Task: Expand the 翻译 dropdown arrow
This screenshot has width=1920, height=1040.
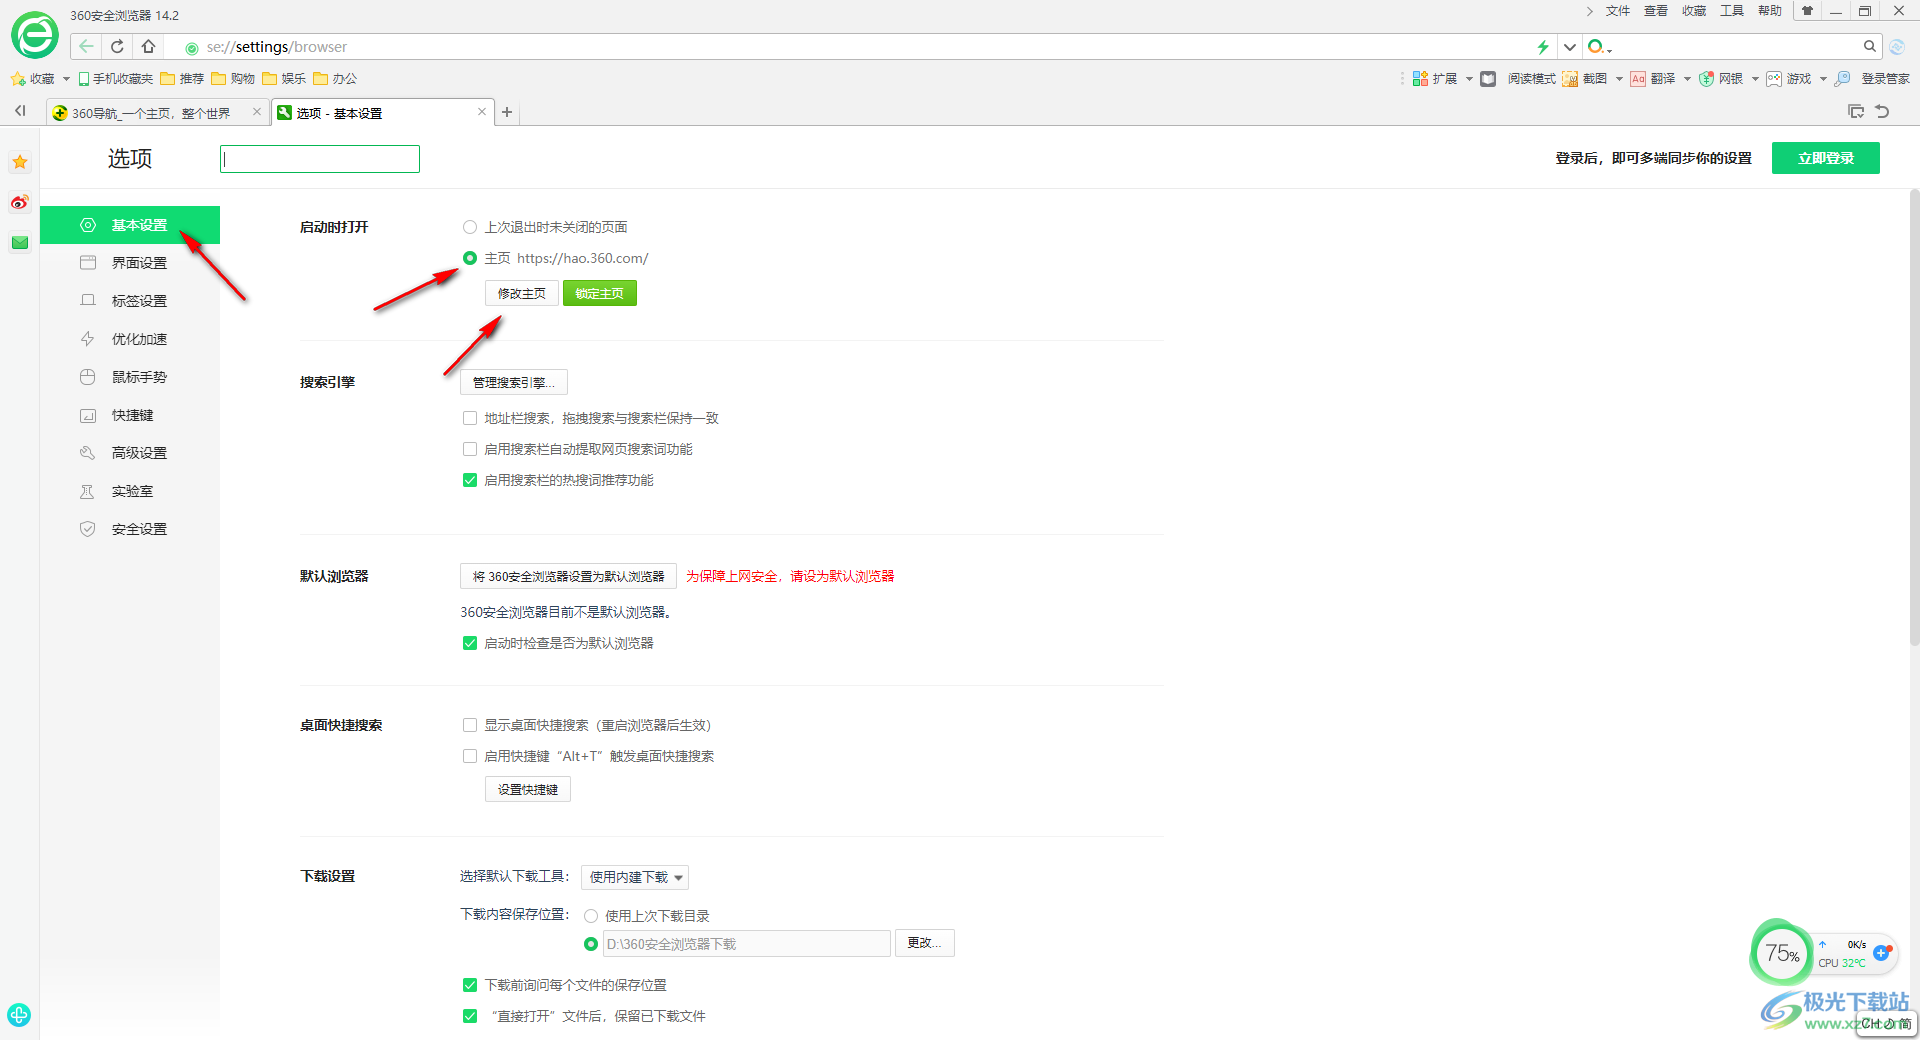Action: (x=1687, y=79)
